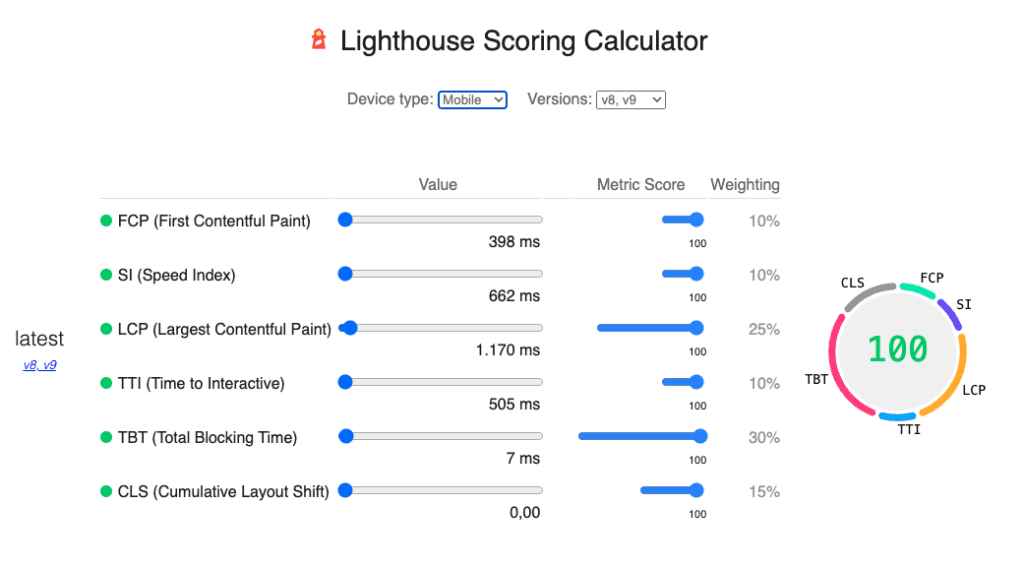Click the TBT metric score slider handle
Screen dimensions: 1024x568
point(700,436)
